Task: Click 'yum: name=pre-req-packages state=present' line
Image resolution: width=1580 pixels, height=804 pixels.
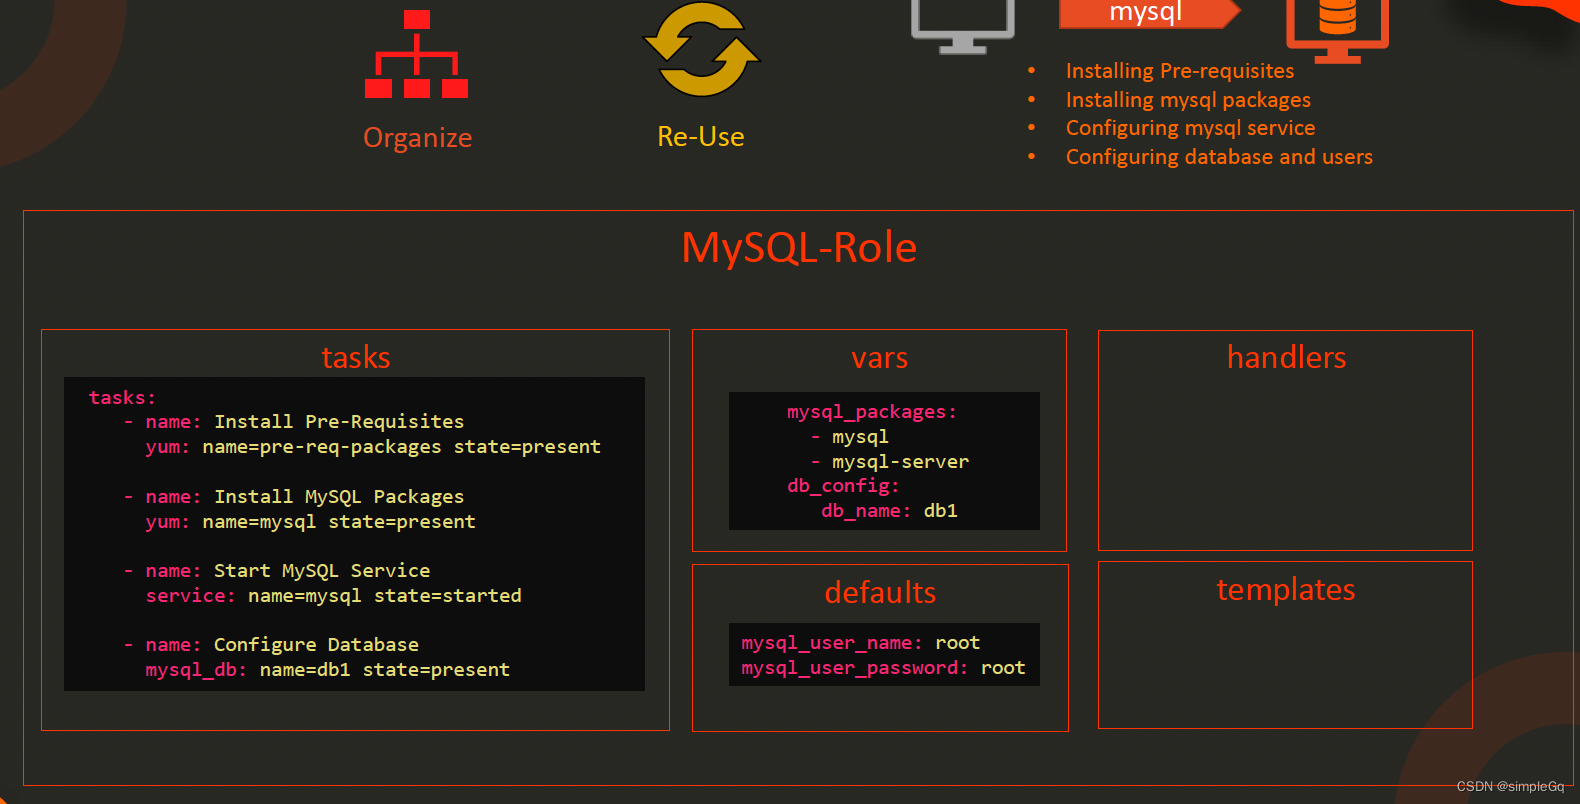Action: [x=373, y=447]
